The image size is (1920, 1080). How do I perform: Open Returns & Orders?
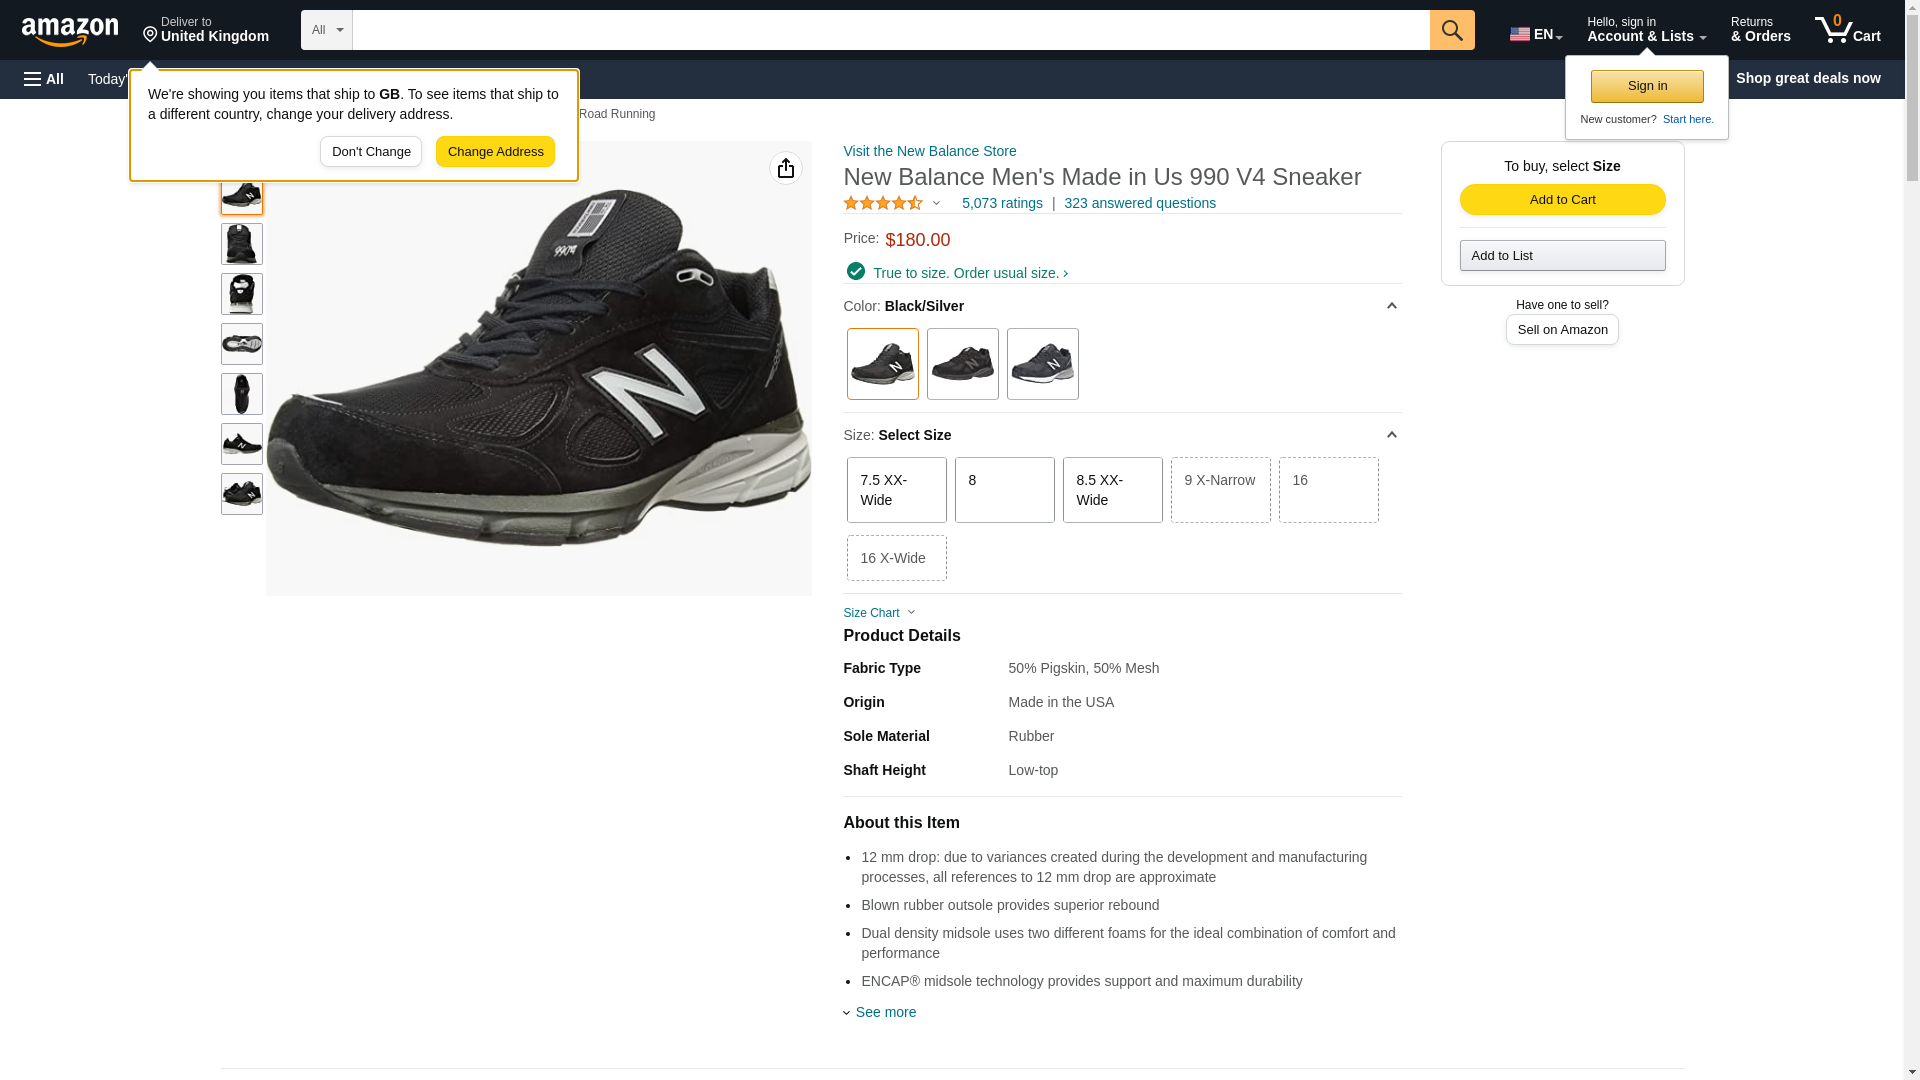tap(1760, 30)
